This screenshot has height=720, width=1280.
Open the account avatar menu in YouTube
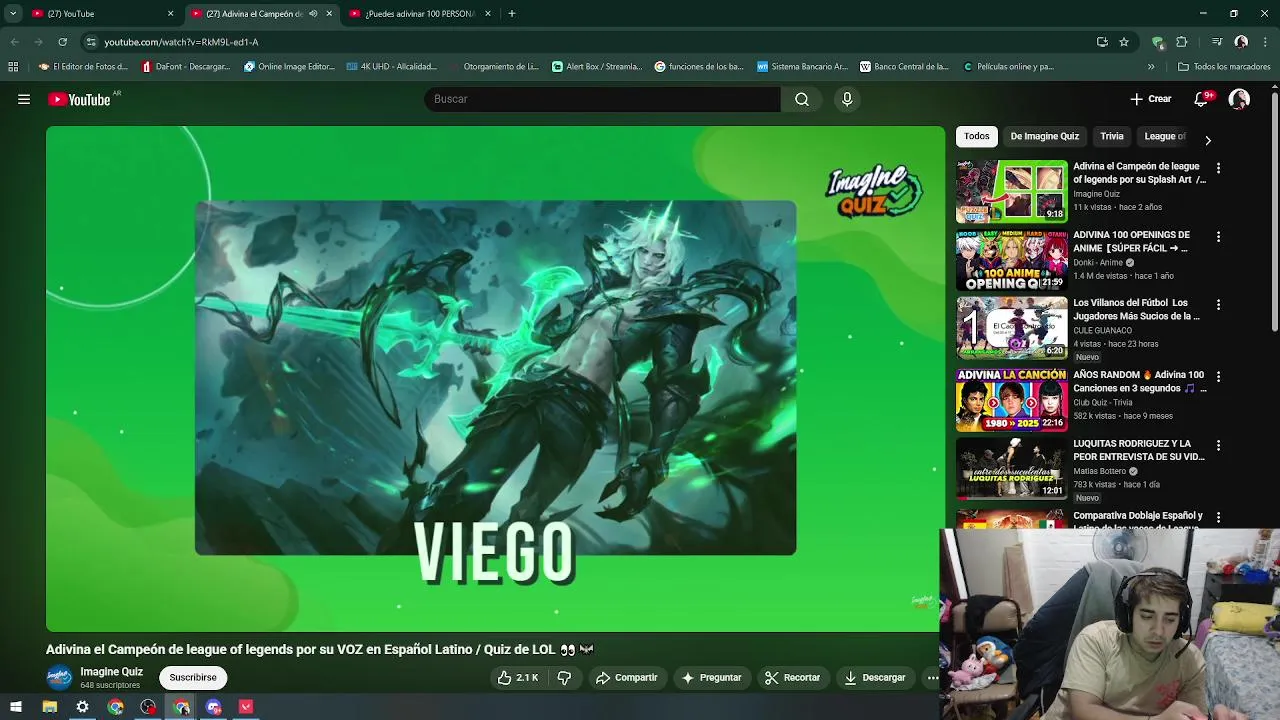(x=1239, y=99)
